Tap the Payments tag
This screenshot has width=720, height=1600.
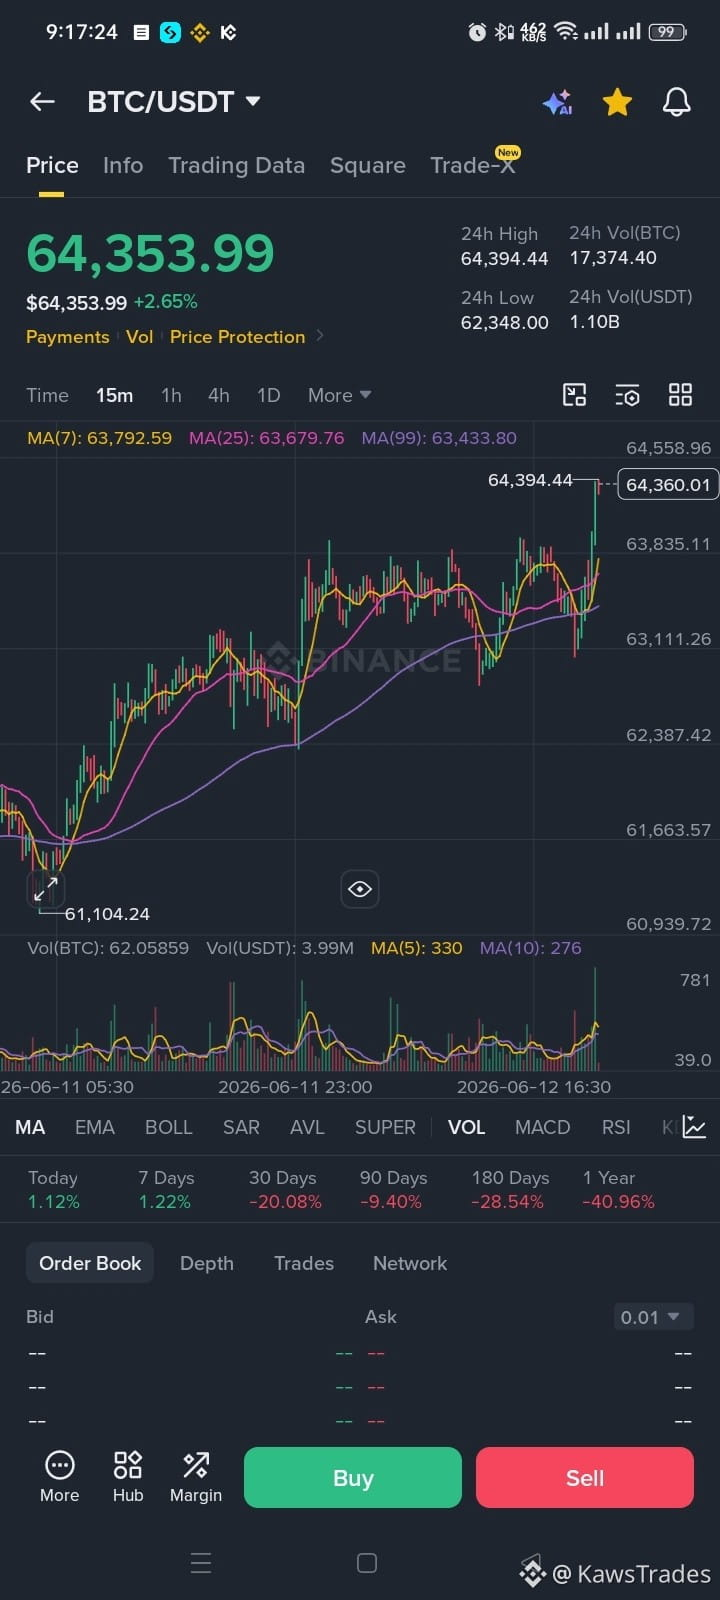68,337
